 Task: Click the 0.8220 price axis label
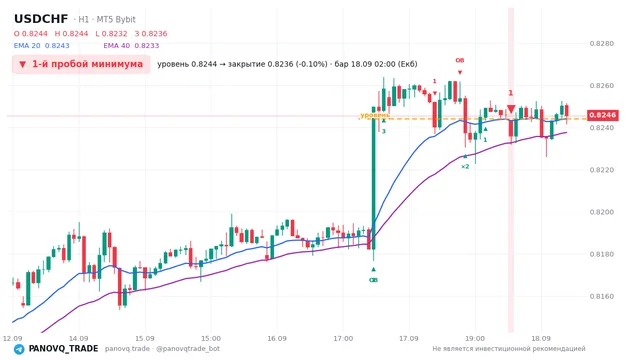602,170
